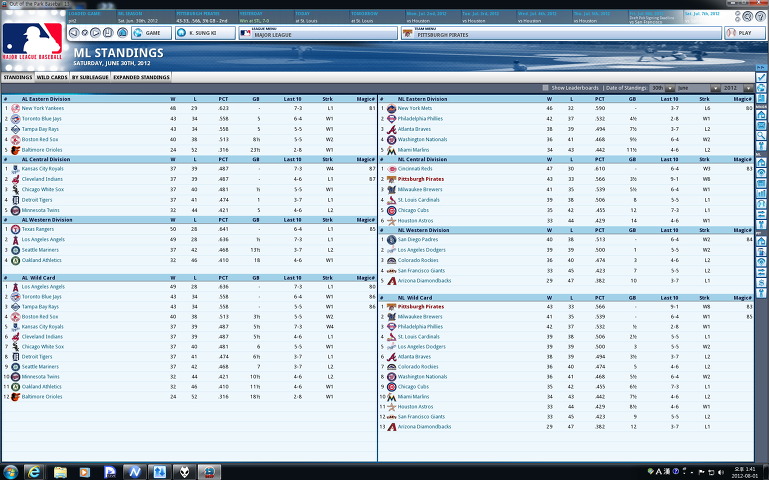Click the home icon under MANAGER section
Image resolution: width=769 pixels, height=480 pixels.
click(761, 115)
